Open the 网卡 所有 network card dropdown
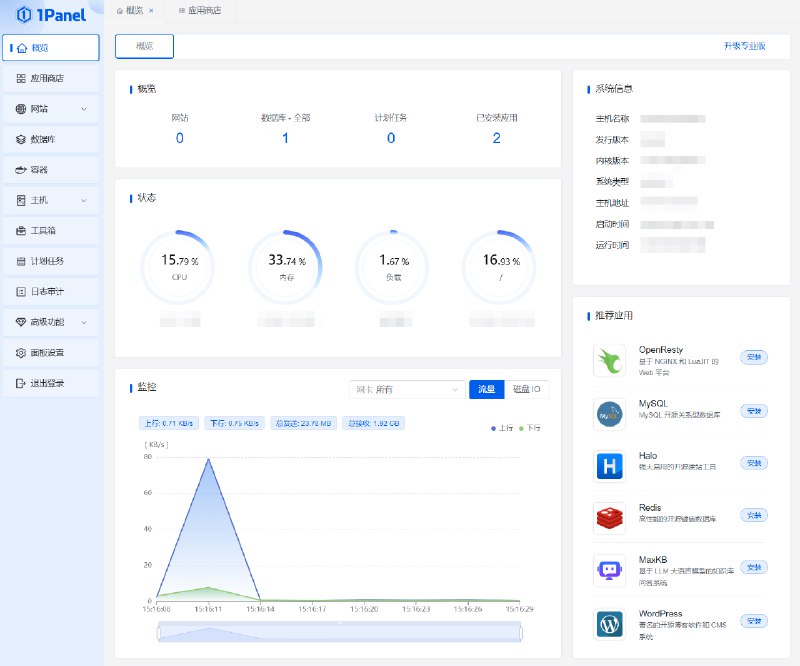The width and height of the screenshot is (800, 666). (x=407, y=390)
